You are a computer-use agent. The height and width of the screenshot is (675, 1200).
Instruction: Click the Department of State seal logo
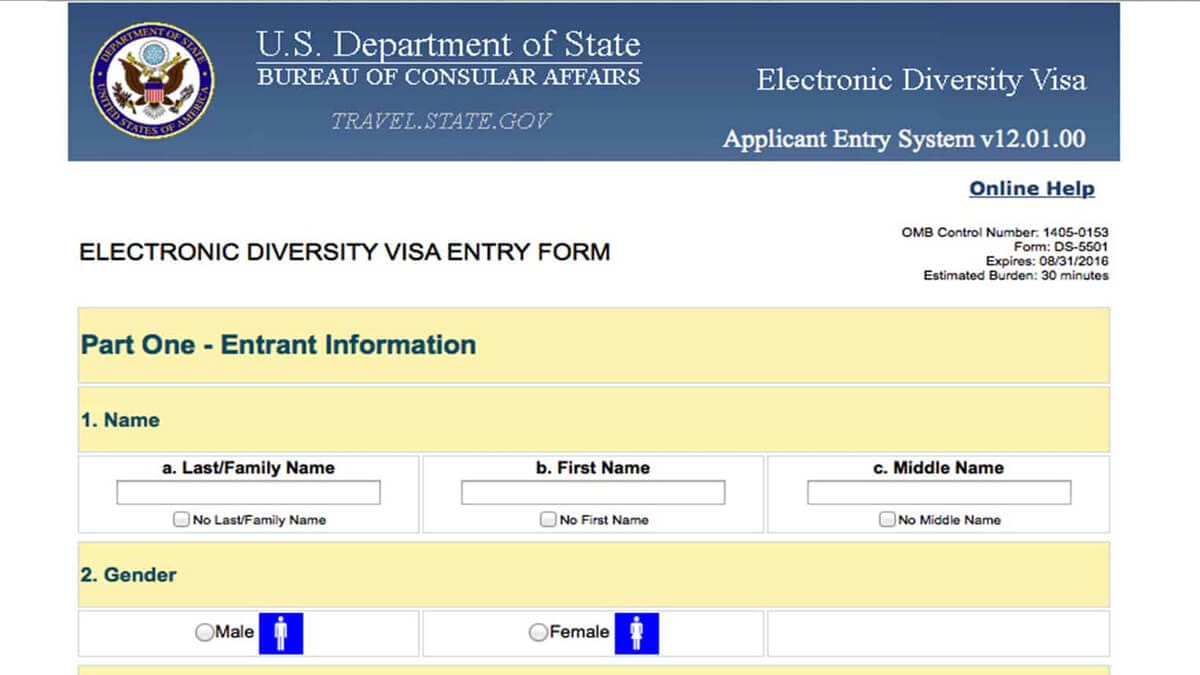click(x=153, y=81)
